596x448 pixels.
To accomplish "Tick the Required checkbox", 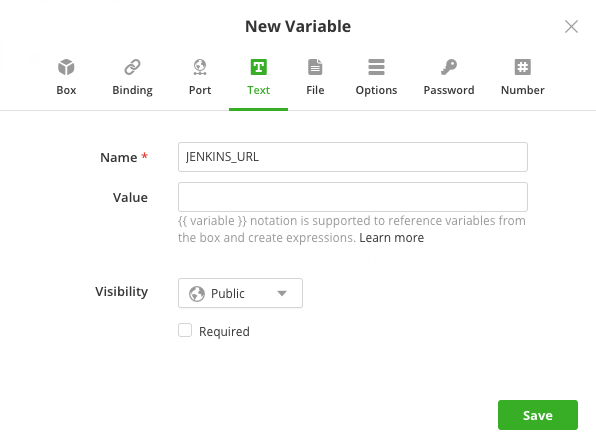I will coord(185,330).
